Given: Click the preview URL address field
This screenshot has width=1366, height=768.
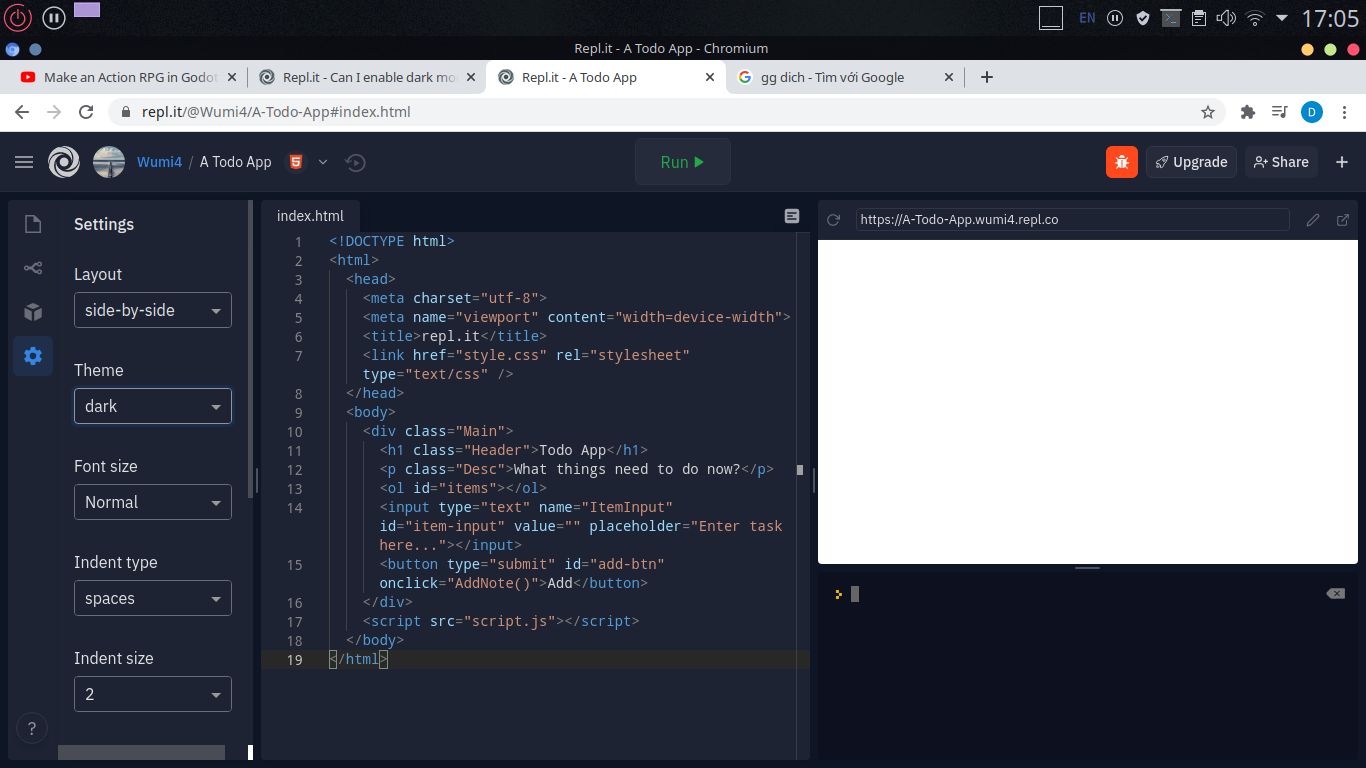Looking at the screenshot, I should tap(1071, 219).
